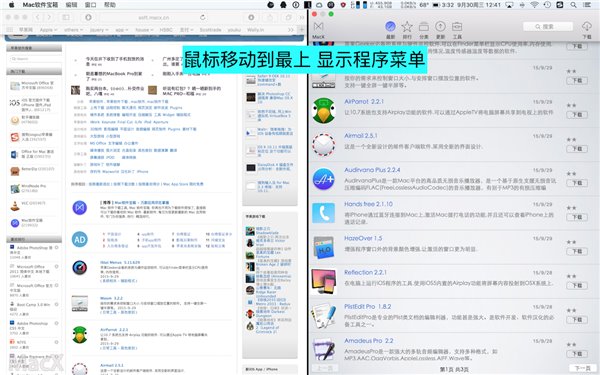Reload the page in Safari address bar
The image size is (600, 375).
coord(202,17)
